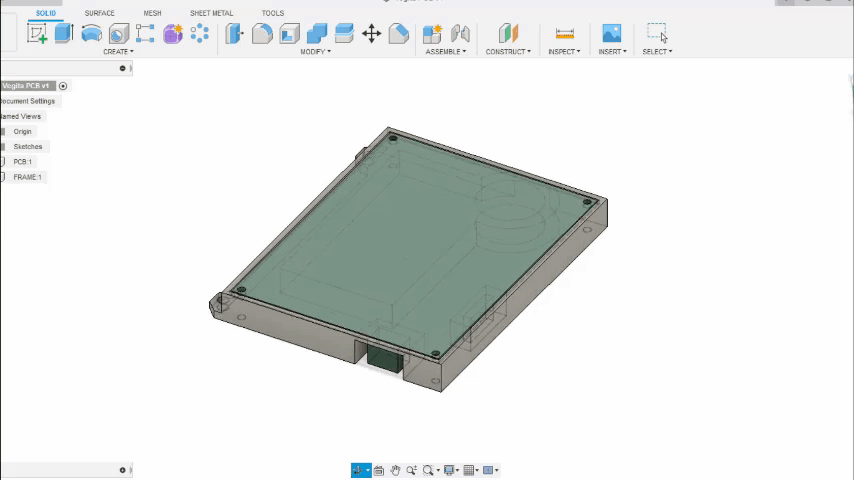The image size is (854, 480).
Task: Select Document Settings in the browser
Action: click(x=28, y=101)
